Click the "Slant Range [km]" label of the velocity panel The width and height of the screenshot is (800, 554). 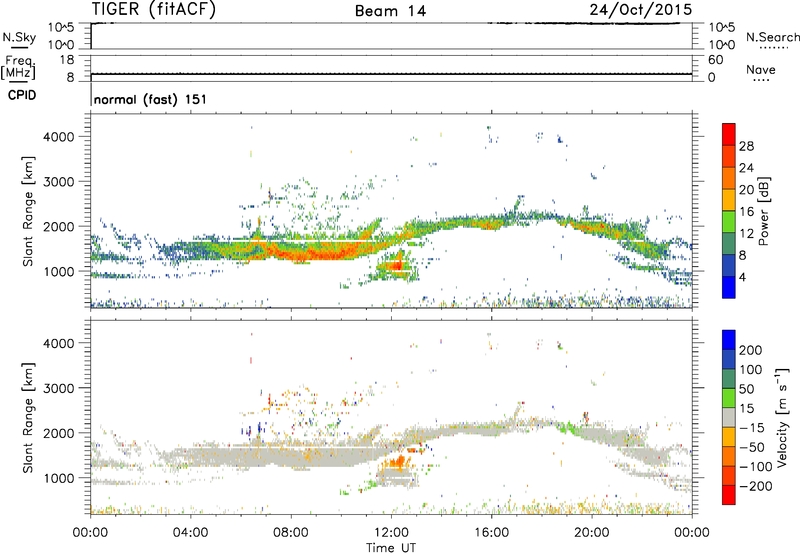point(28,418)
